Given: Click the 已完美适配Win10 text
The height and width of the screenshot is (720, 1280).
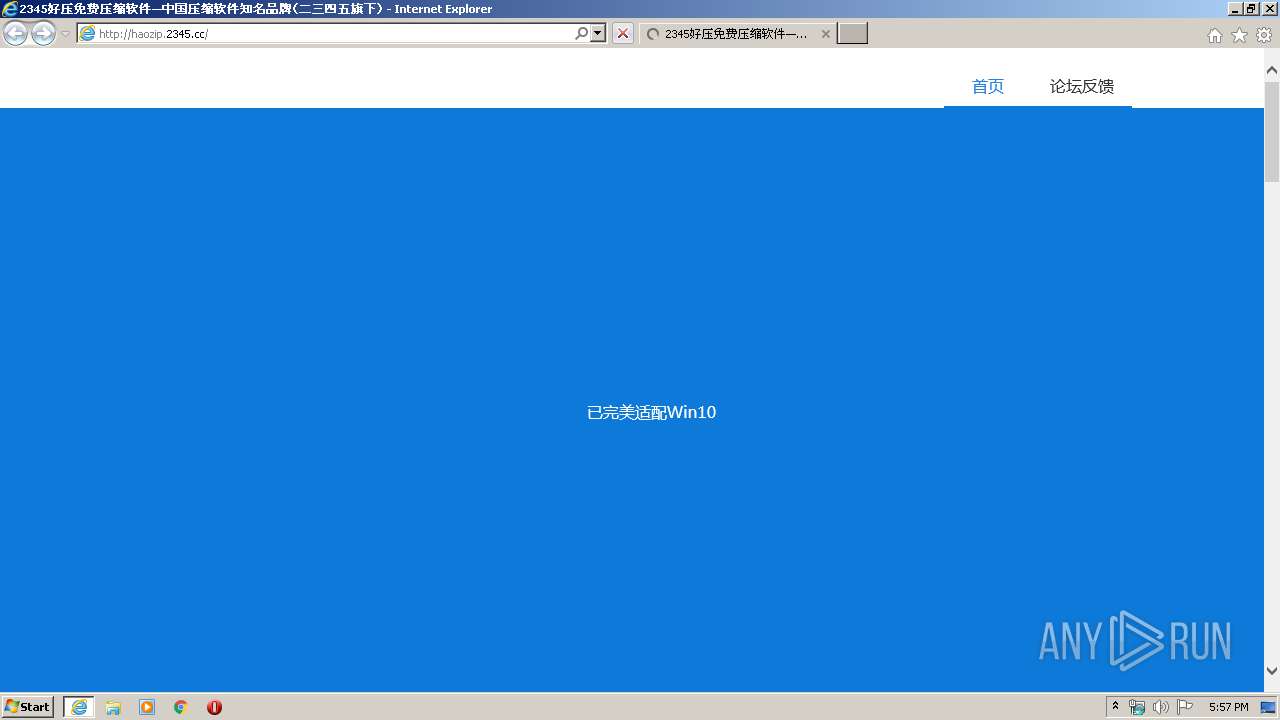Looking at the screenshot, I should 651,412.
